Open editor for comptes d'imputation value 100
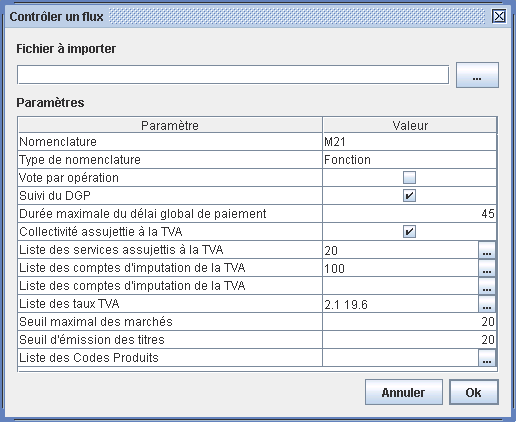Screen dimensions: 516x422 (x=487, y=268)
